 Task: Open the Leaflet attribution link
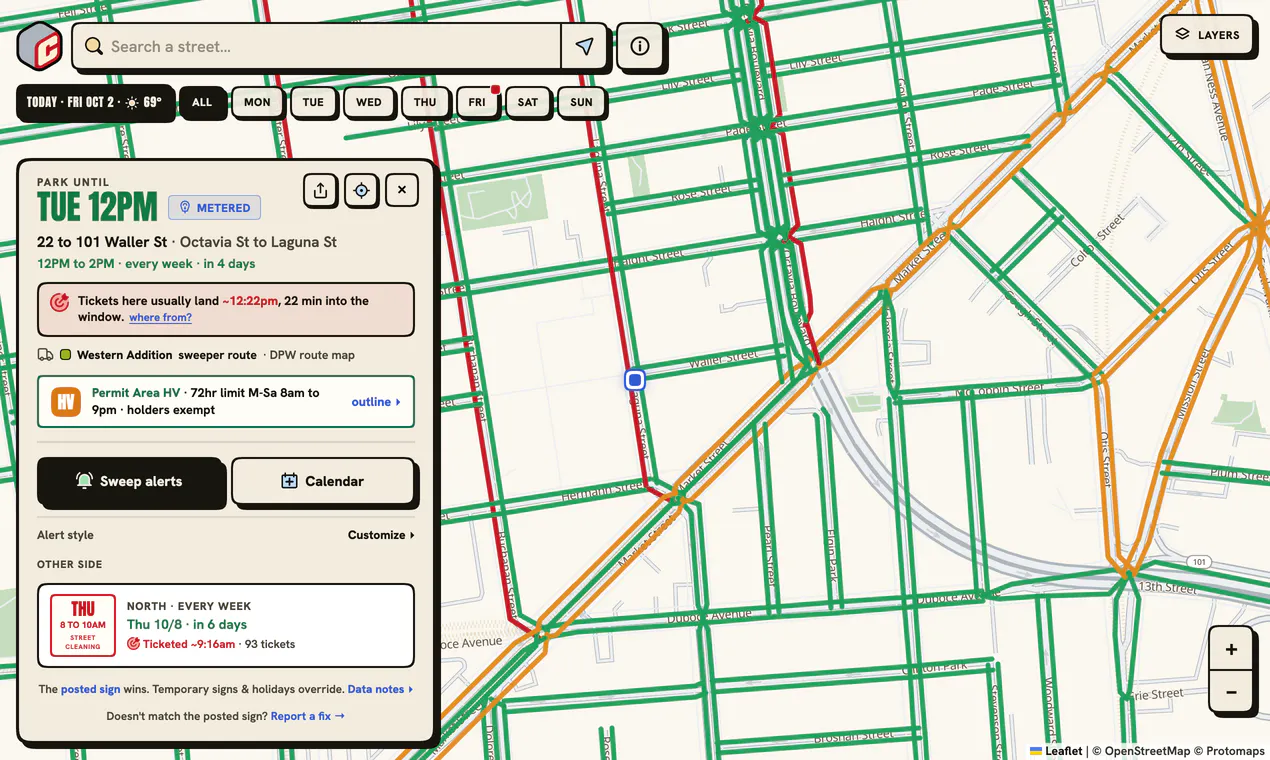[x=1056, y=751]
